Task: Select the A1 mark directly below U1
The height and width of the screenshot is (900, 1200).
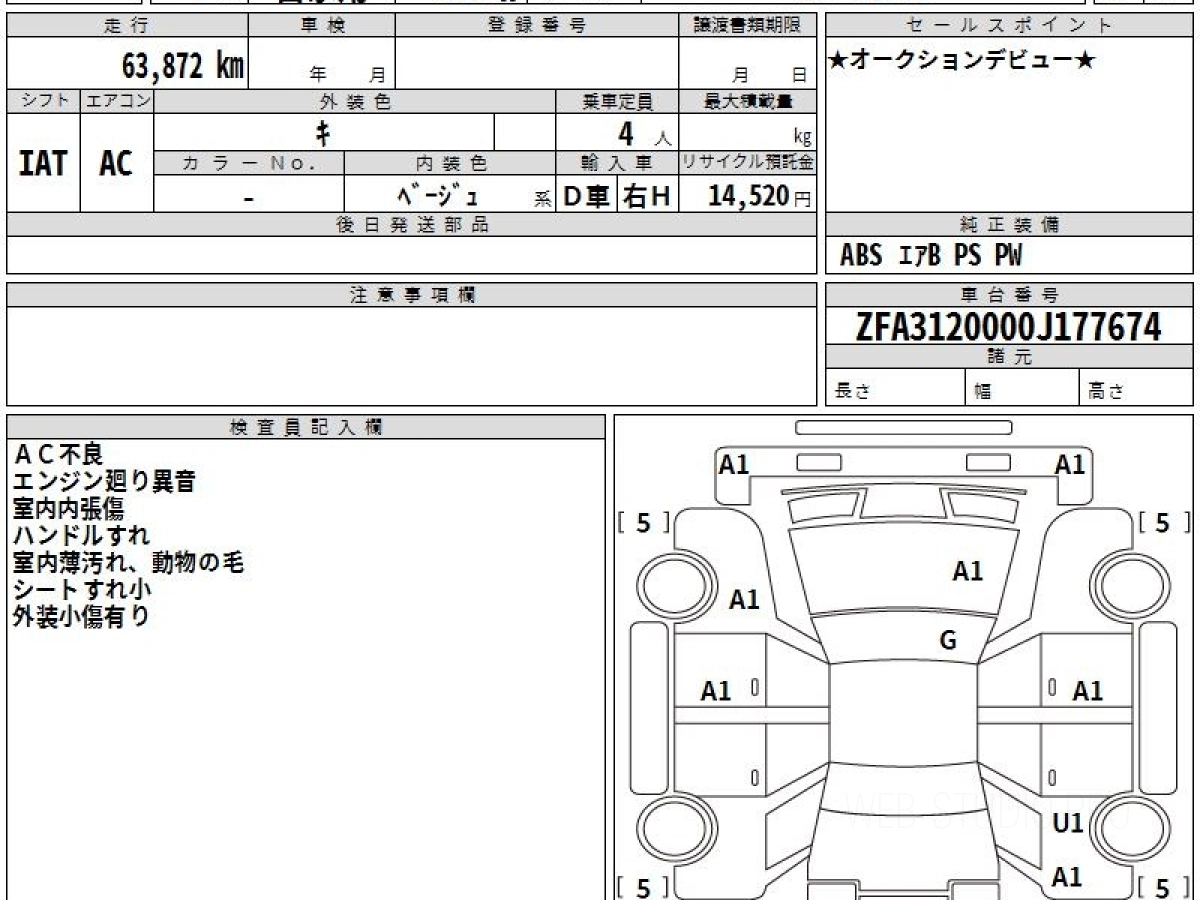Action: tap(1067, 877)
